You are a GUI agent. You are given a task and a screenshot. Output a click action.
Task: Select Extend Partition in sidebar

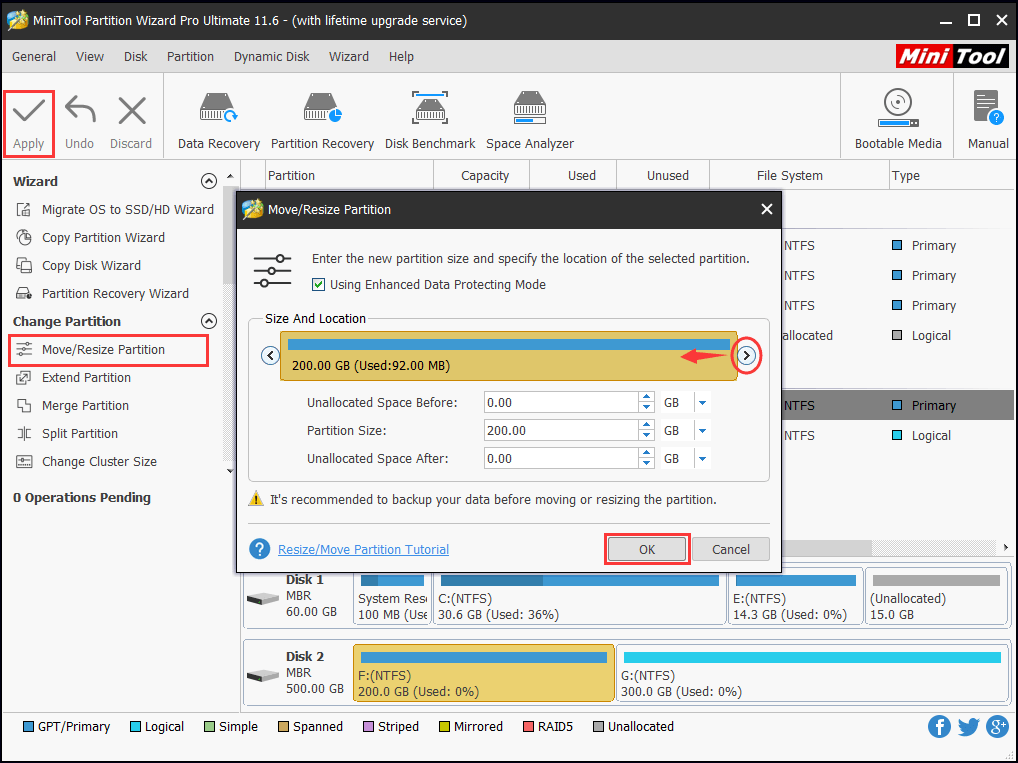point(73,377)
